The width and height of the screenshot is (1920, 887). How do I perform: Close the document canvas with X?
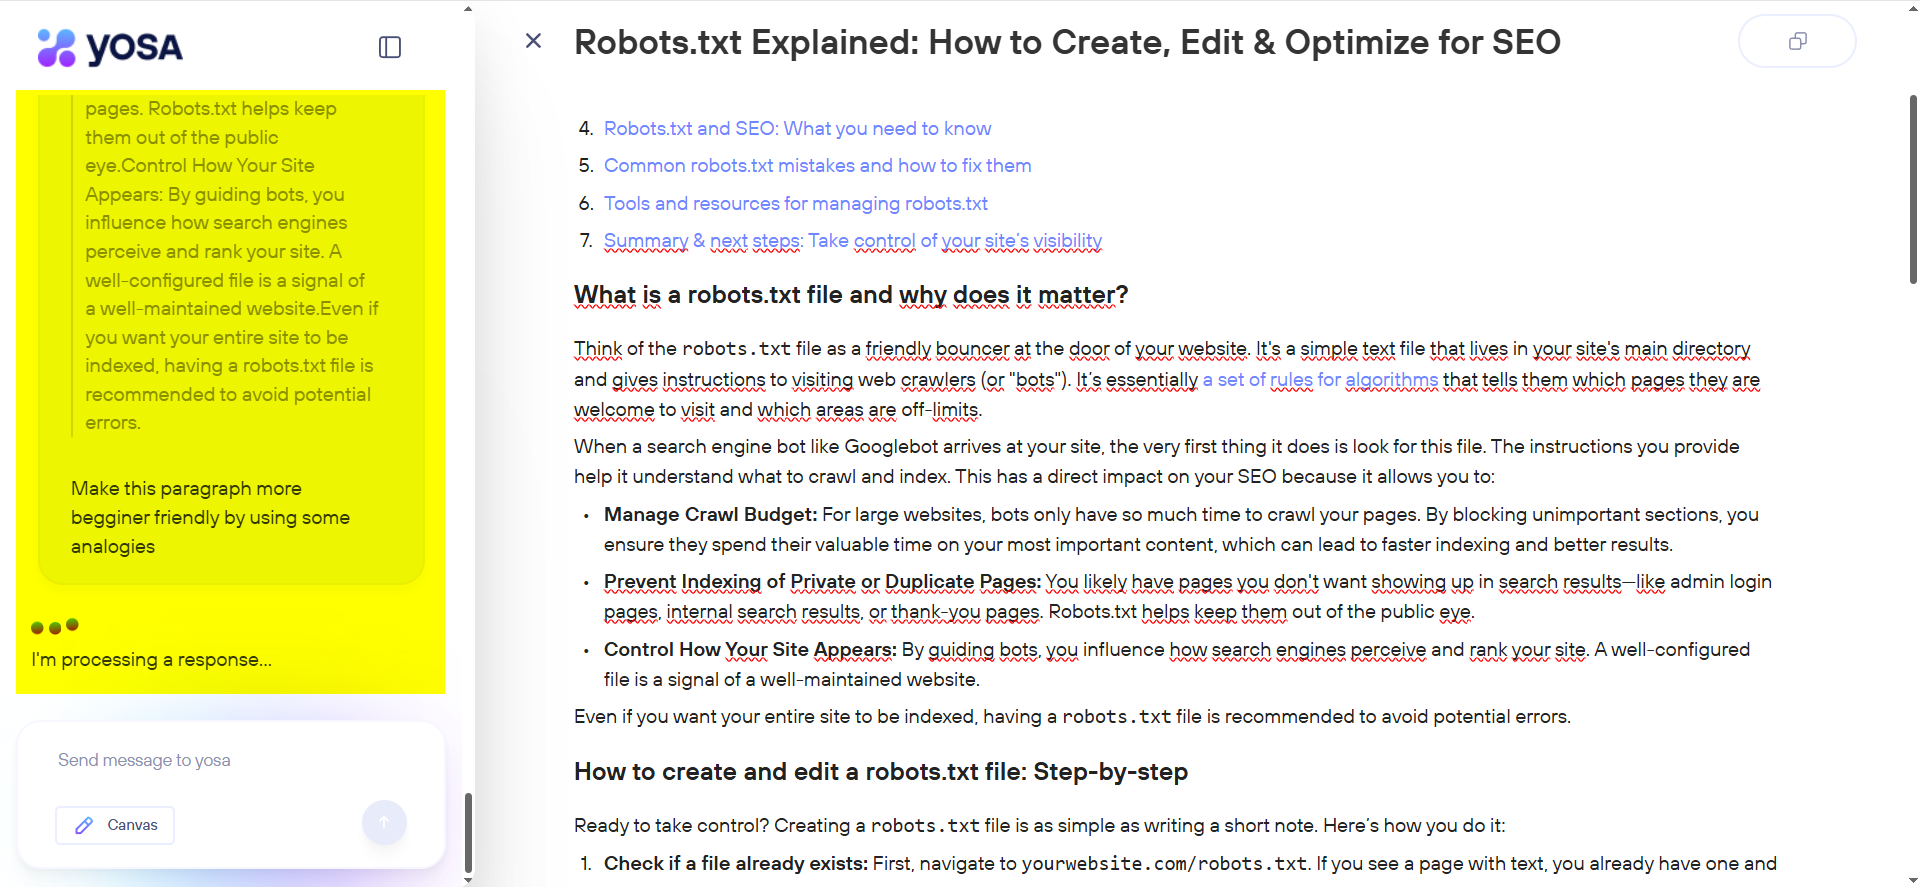click(x=533, y=41)
